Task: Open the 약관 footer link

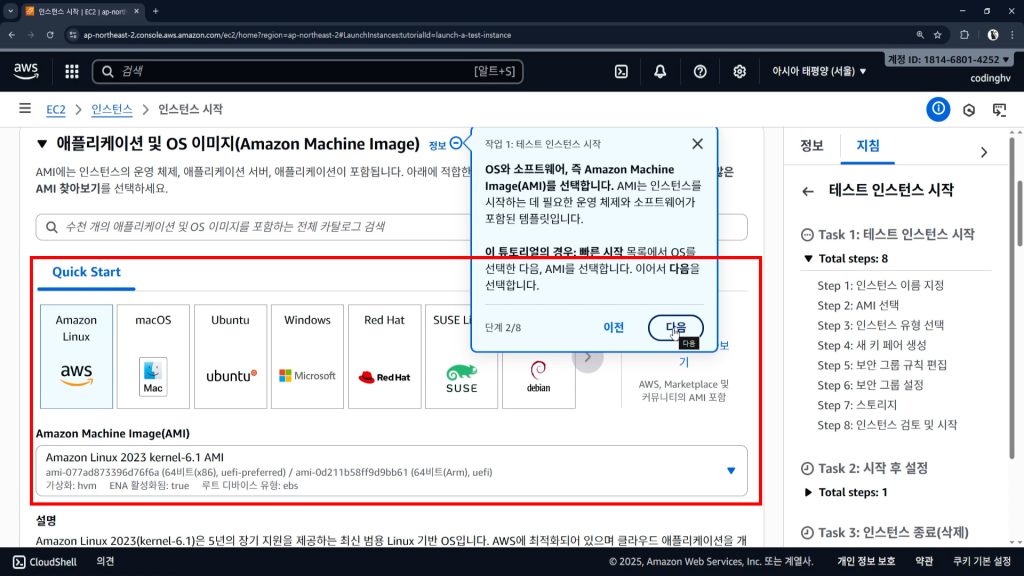Action: (x=923, y=562)
